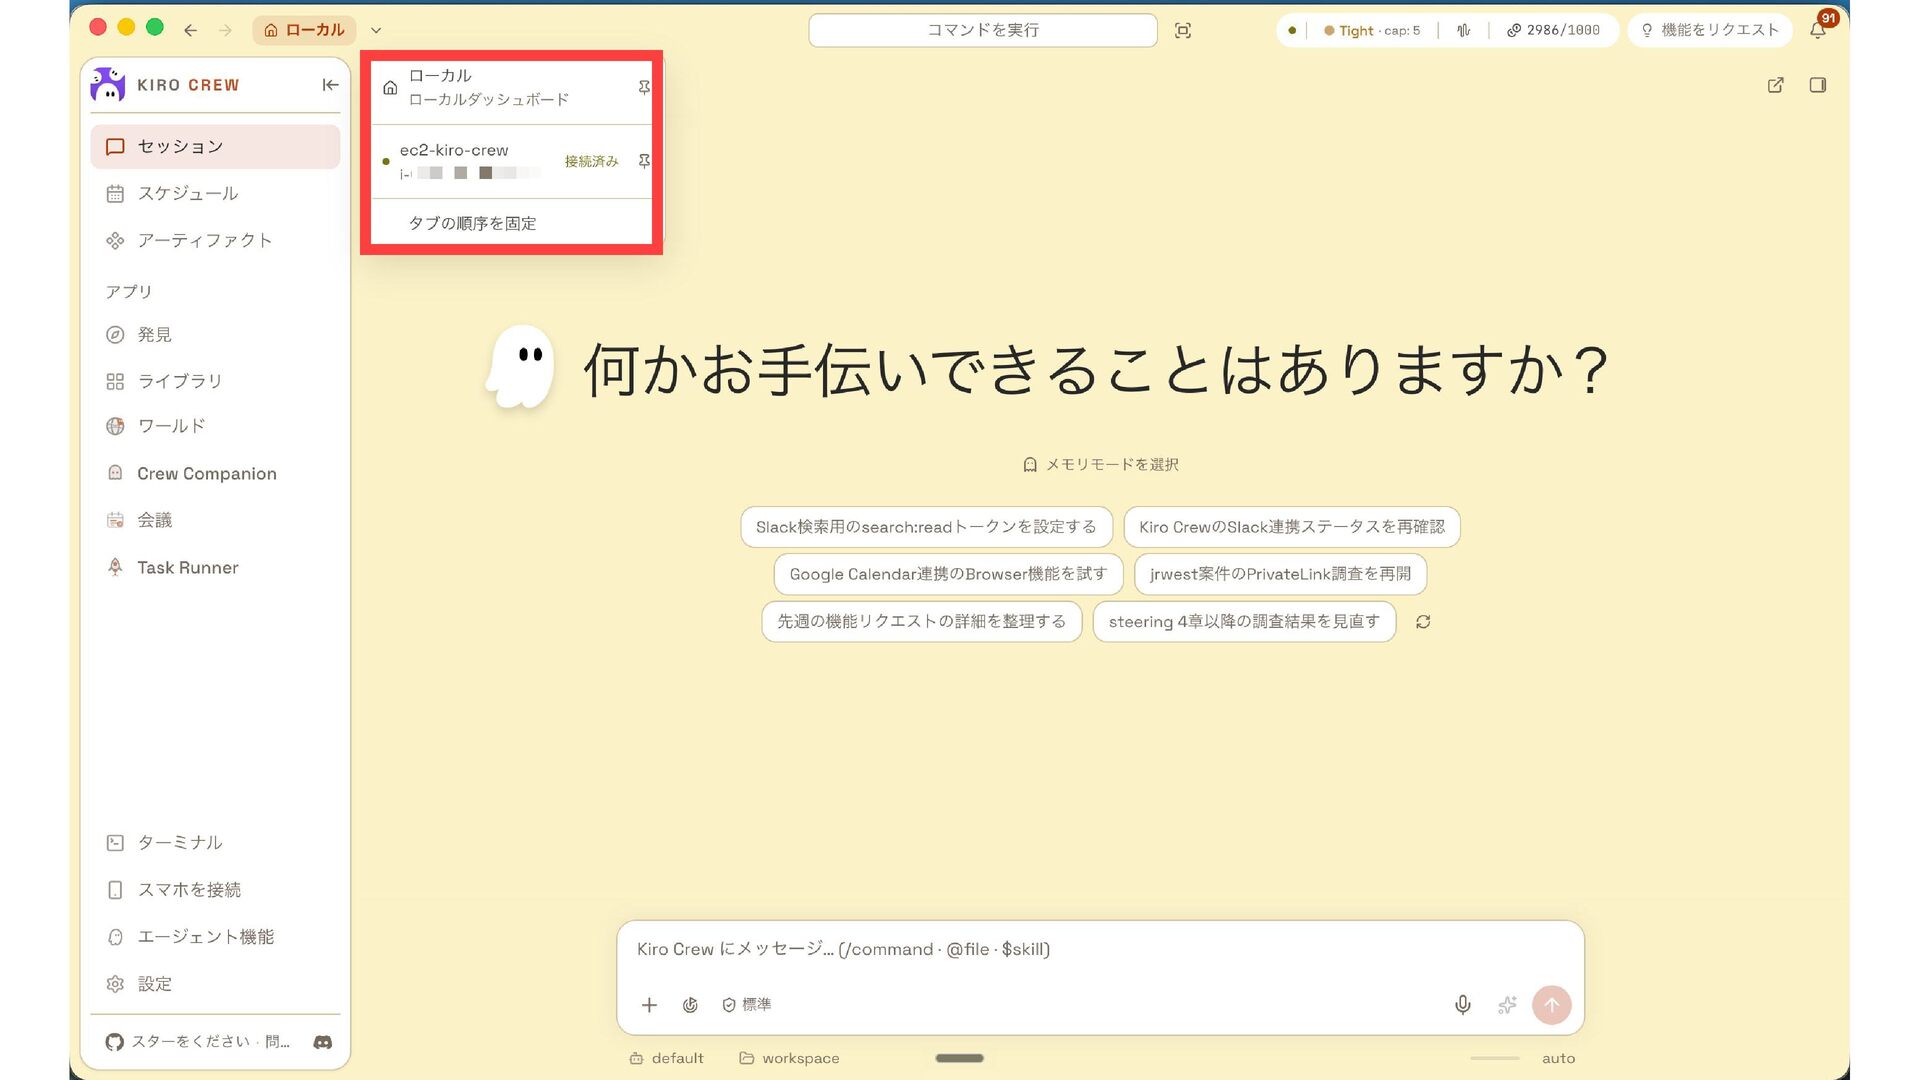
Task: Refresh the suggested prompts
Action: pos(1423,622)
